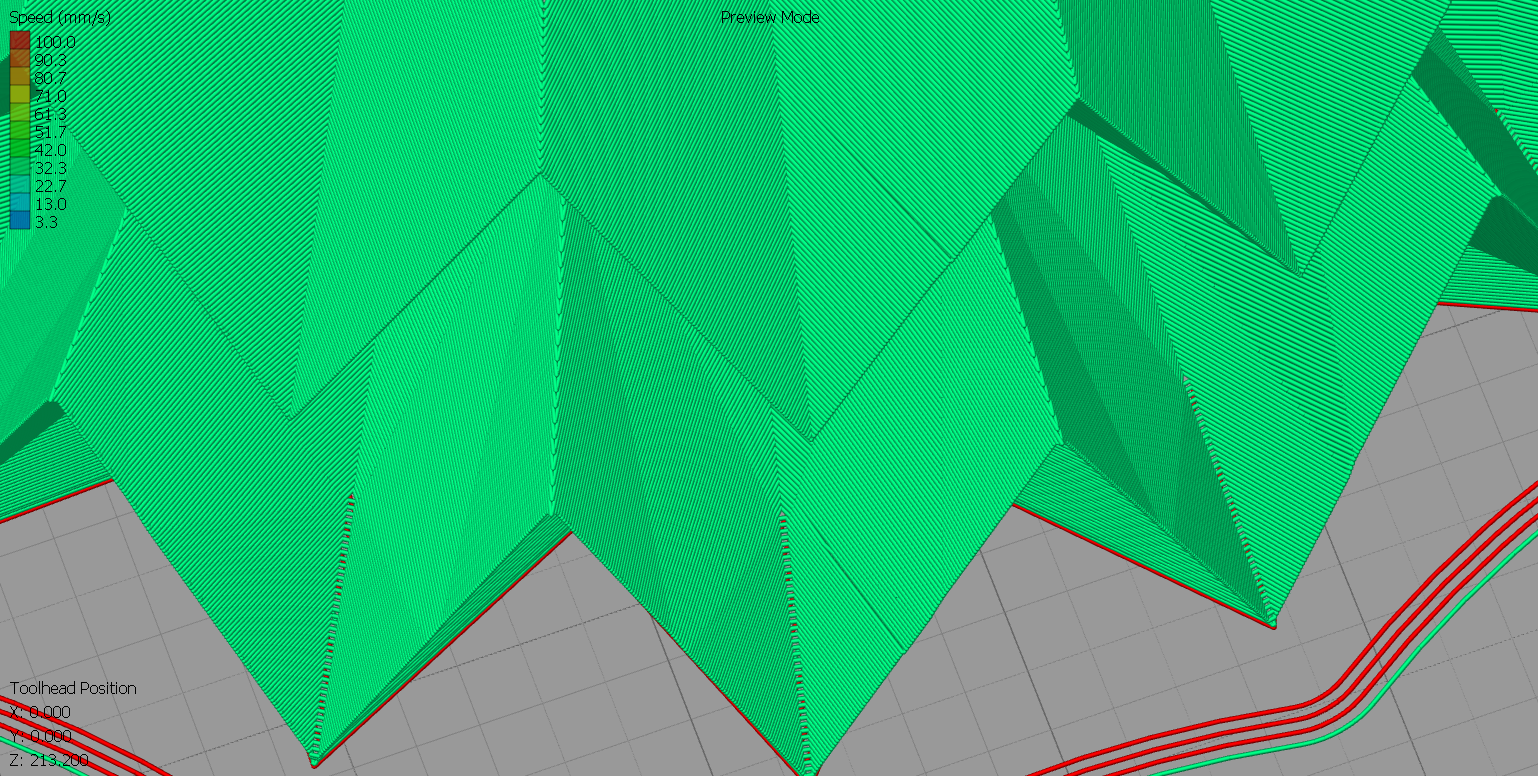
Task: Click the Y: 0.000 toolhead value
Action: pyautogui.click(x=40, y=736)
